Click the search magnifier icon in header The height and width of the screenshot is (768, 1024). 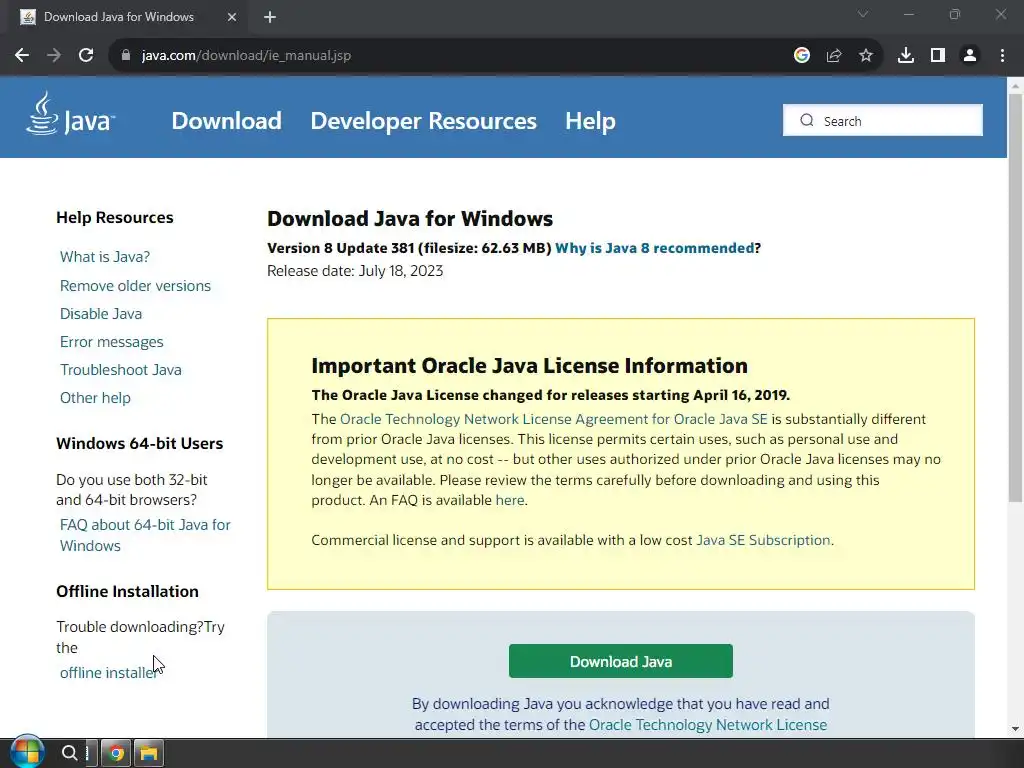click(x=807, y=120)
